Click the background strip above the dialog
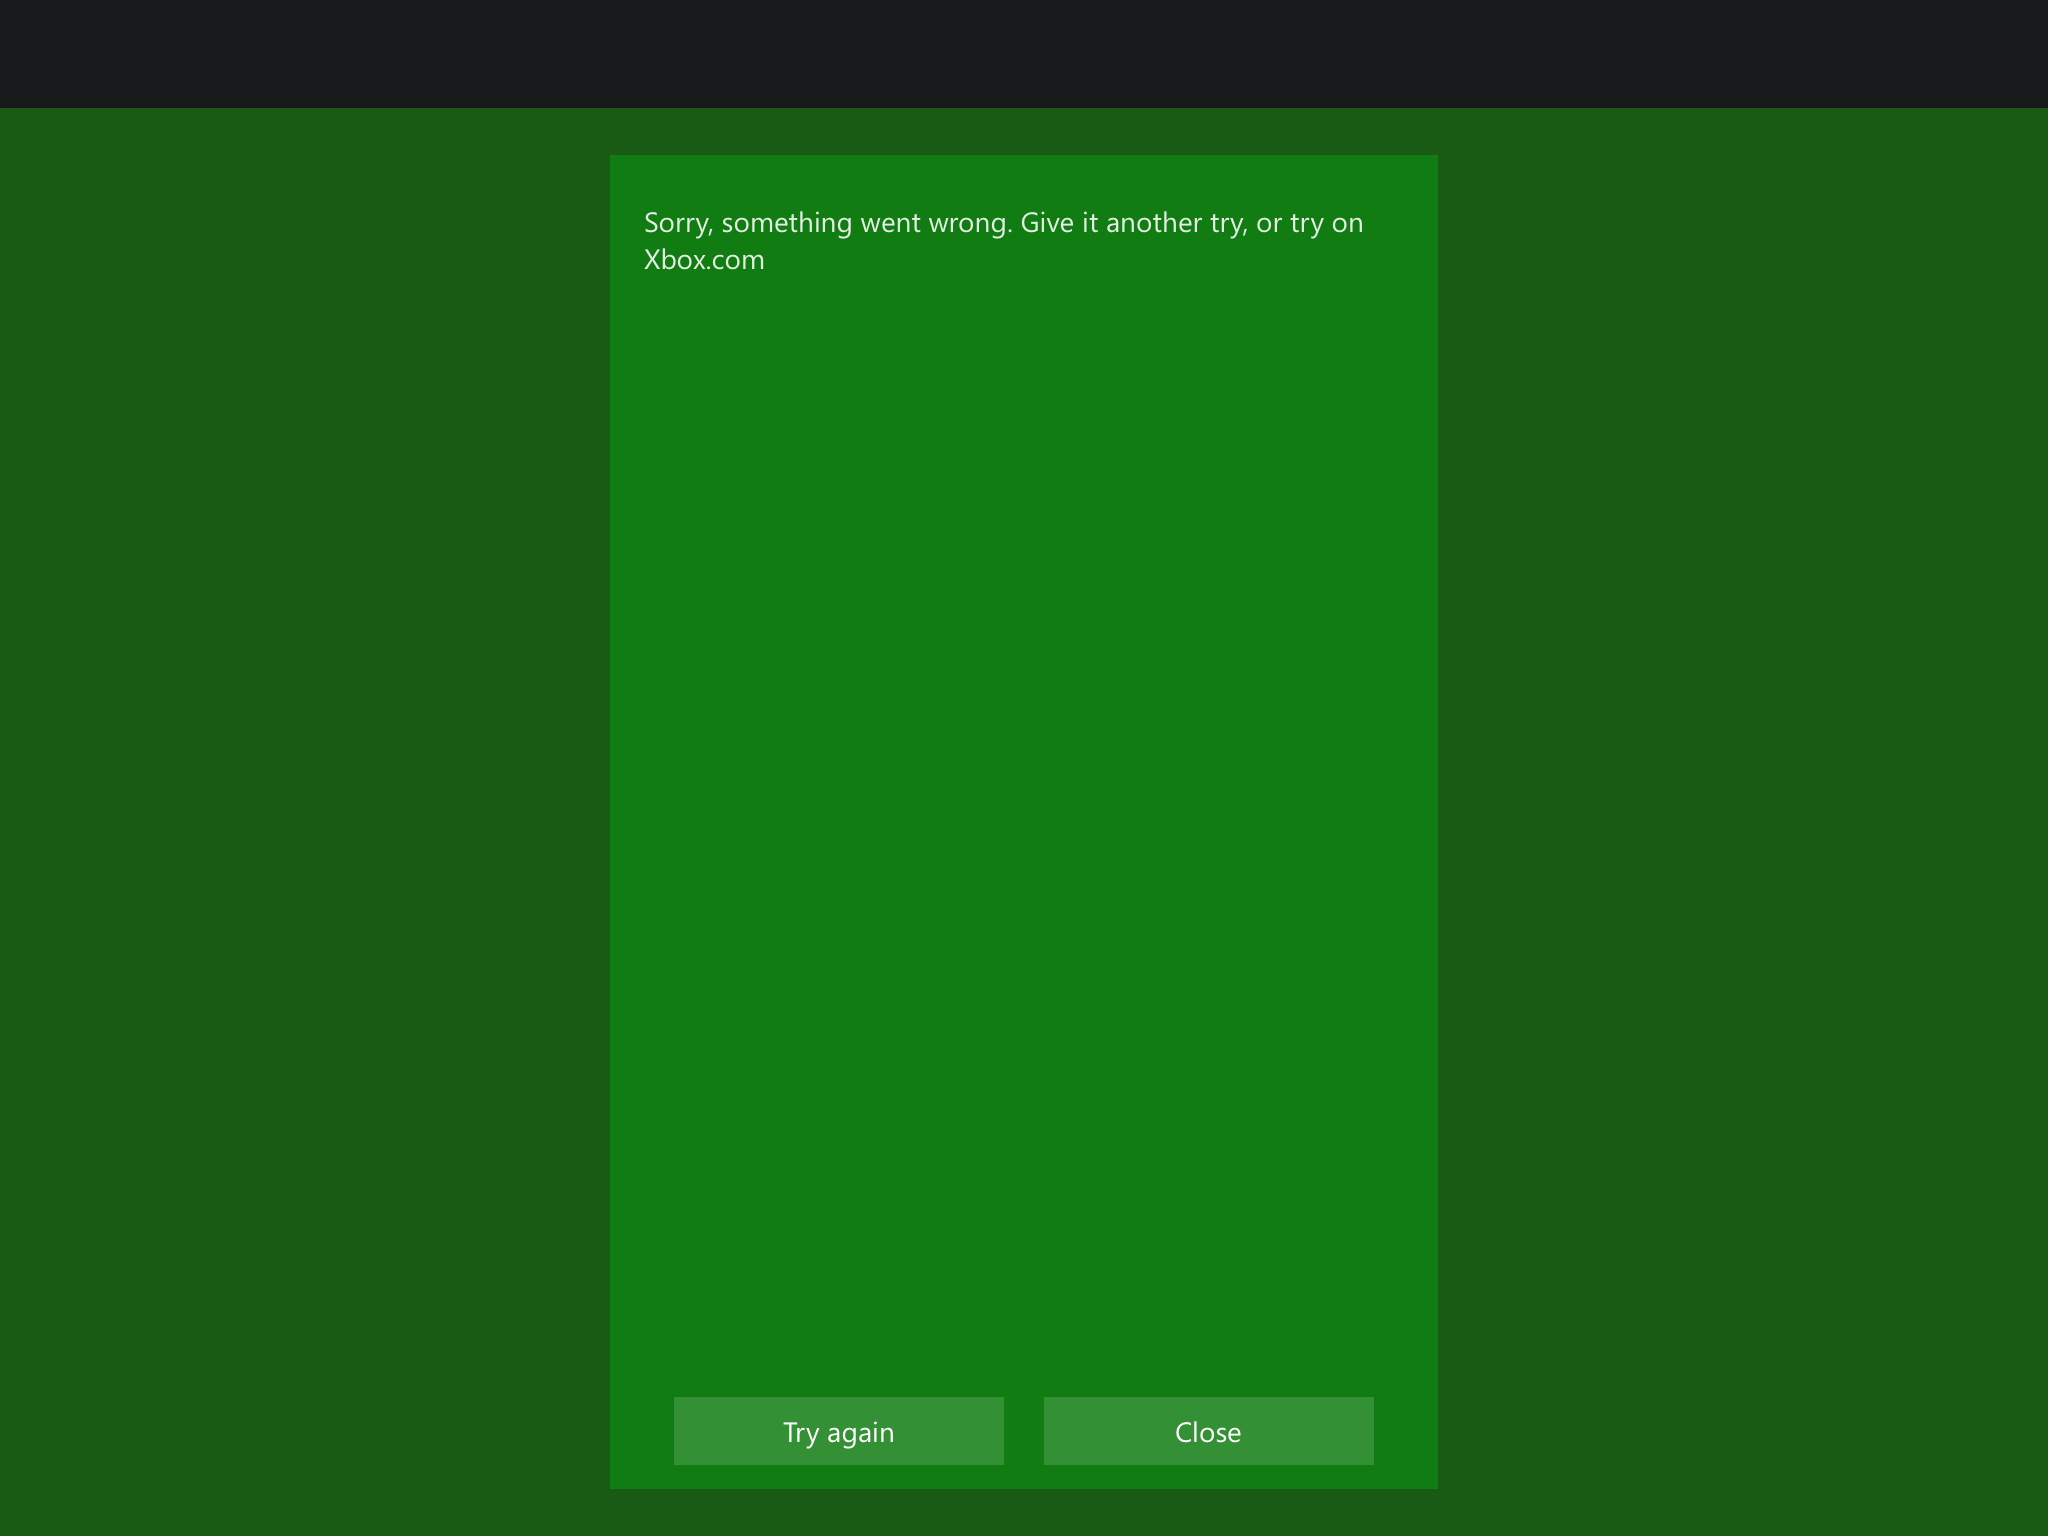 (x=1024, y=131)
